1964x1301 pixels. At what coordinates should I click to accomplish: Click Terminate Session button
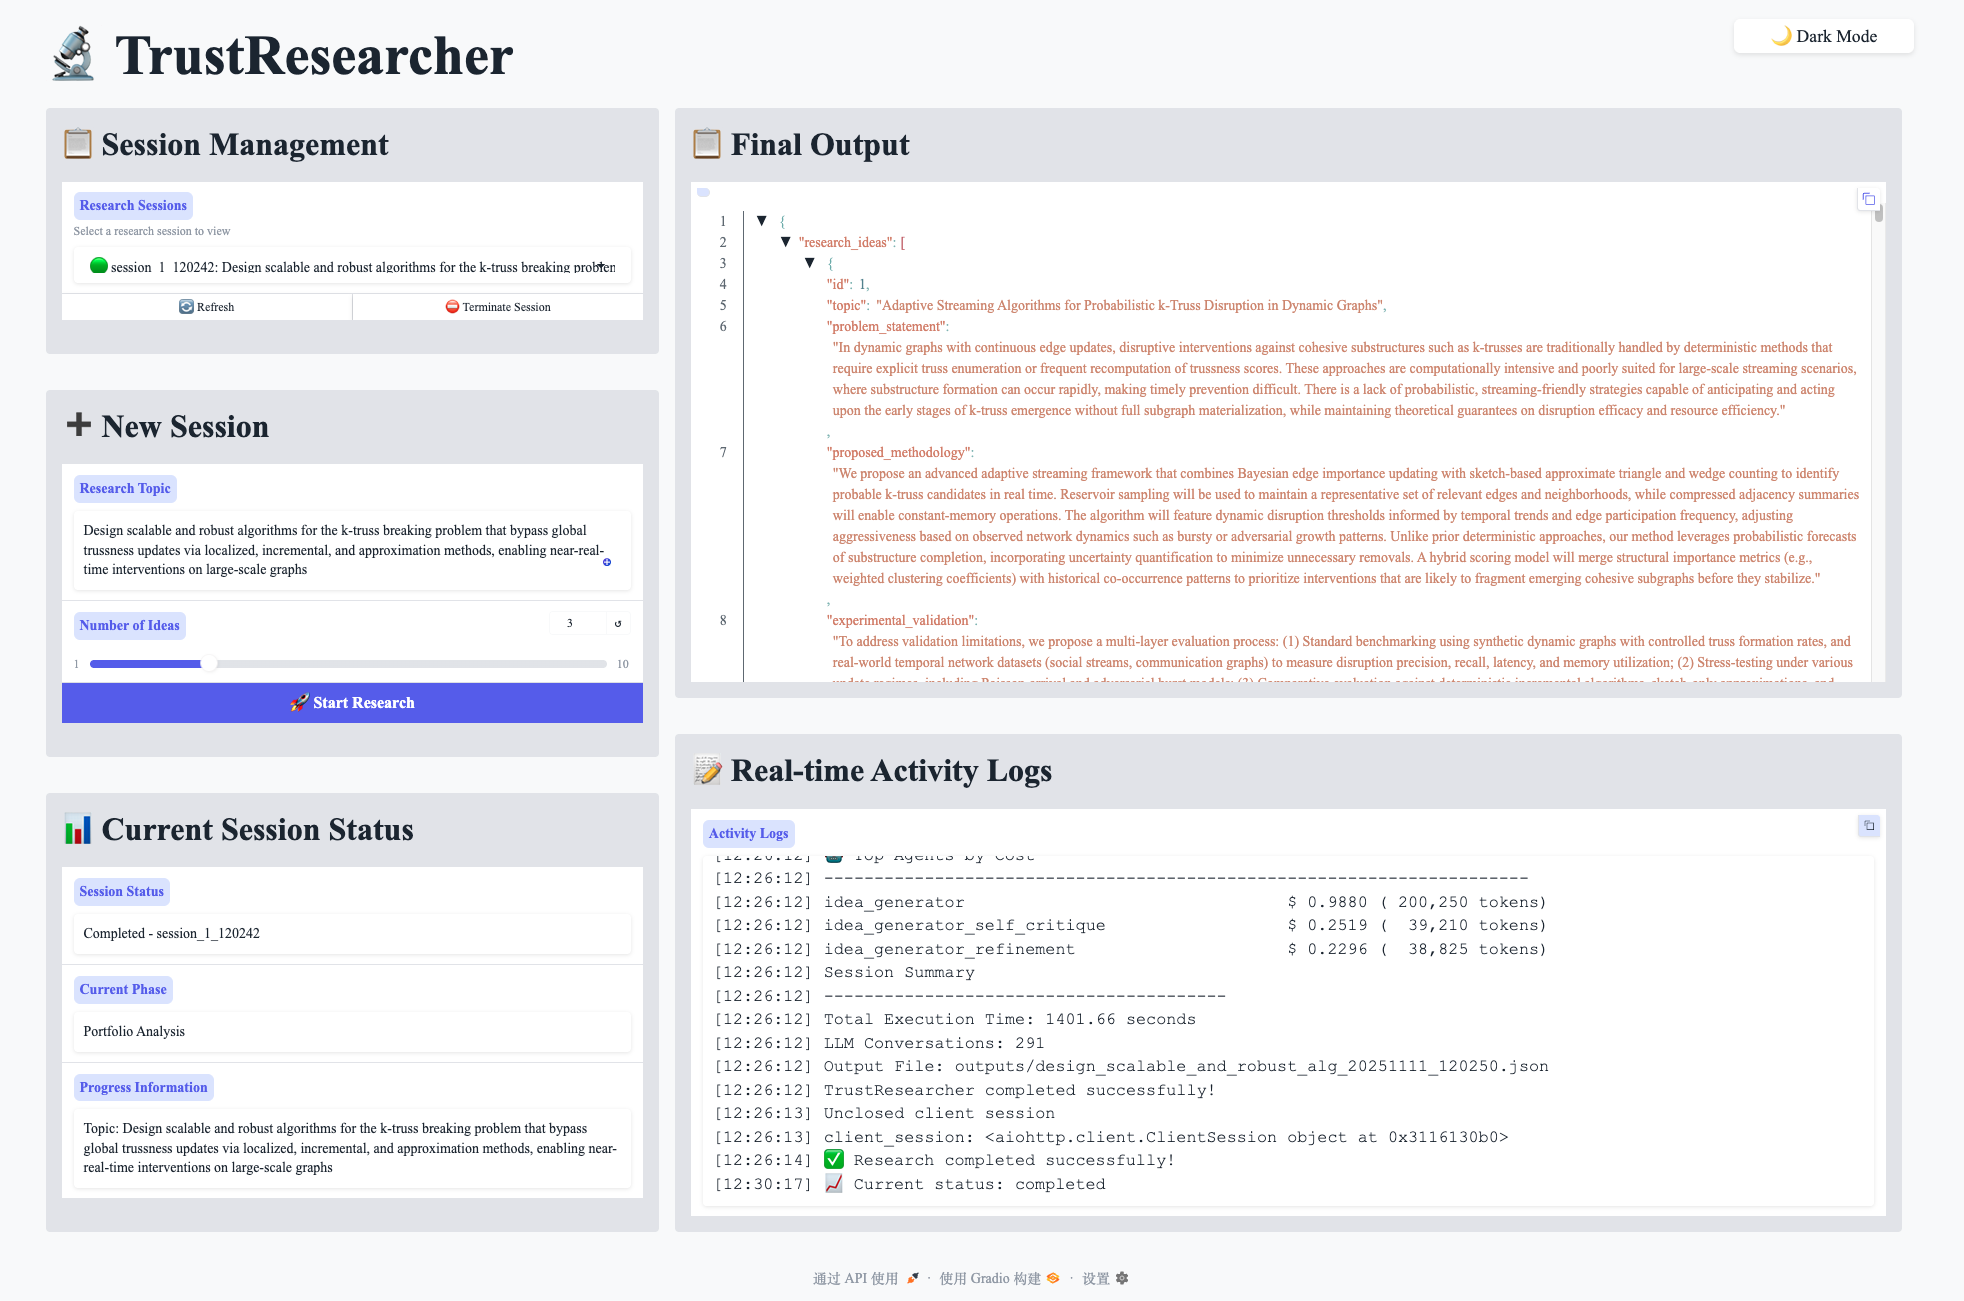click(x=498, y=307)
